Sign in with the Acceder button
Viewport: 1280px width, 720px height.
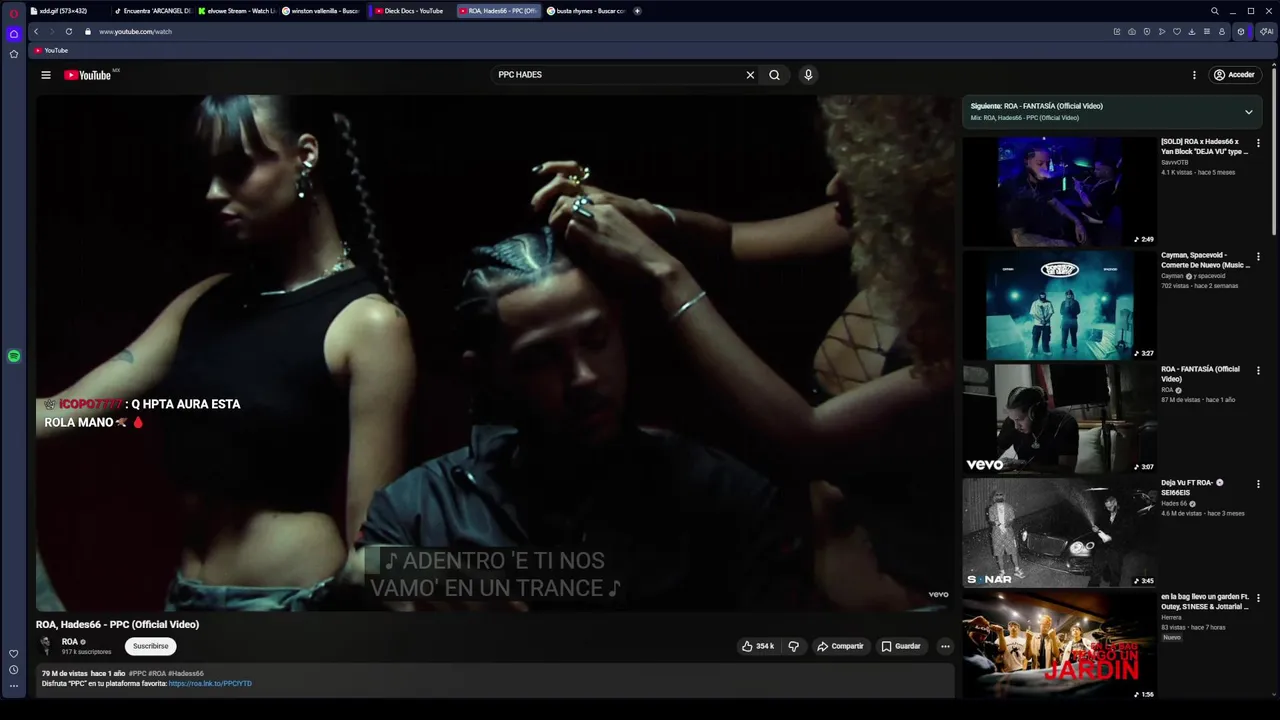(1233, 75)
